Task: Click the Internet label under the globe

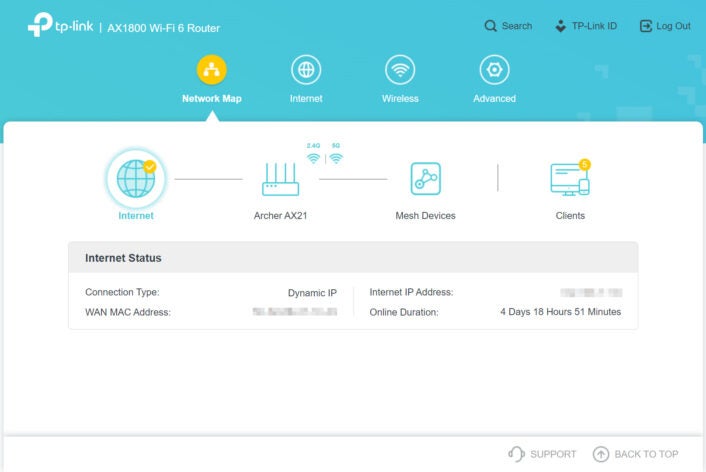Action: pos(136,216)
